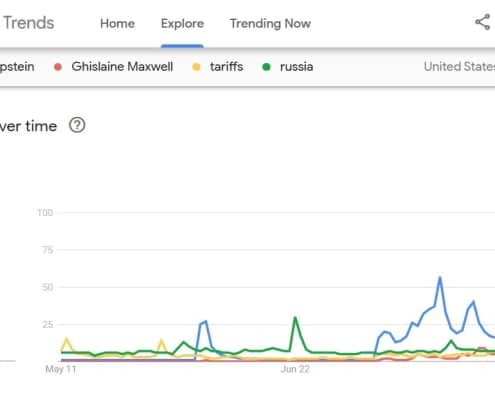Screen dimensions: 495x400
Task: Click the May 11 axis label
Action: point(61,369)
